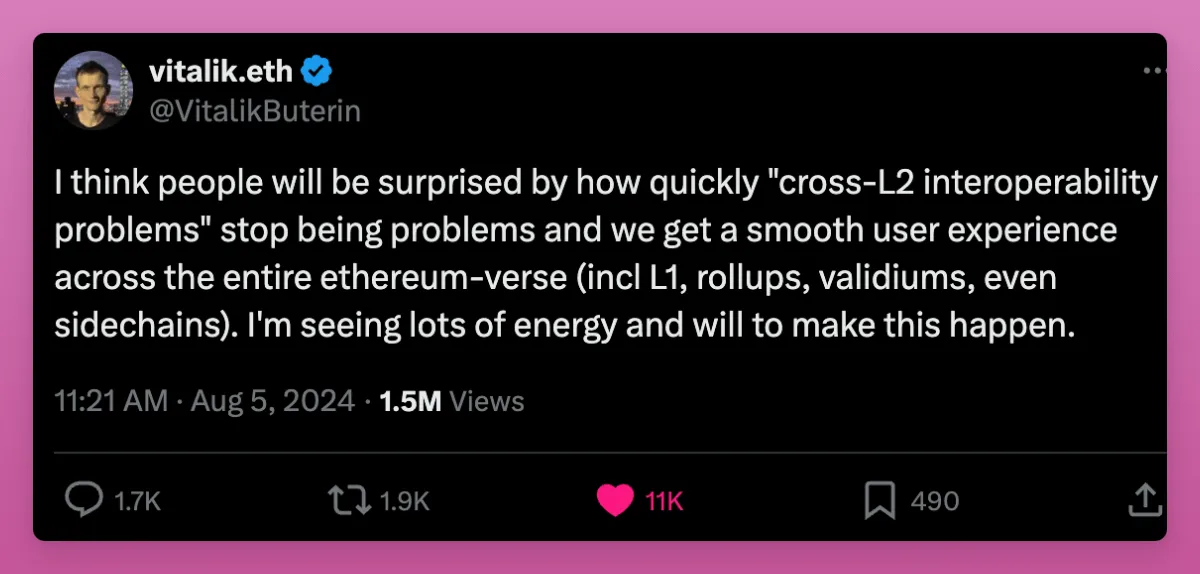Open the vitalik.eth profile picture
This screenshot has height=574, width=1200.
[92, 90]
